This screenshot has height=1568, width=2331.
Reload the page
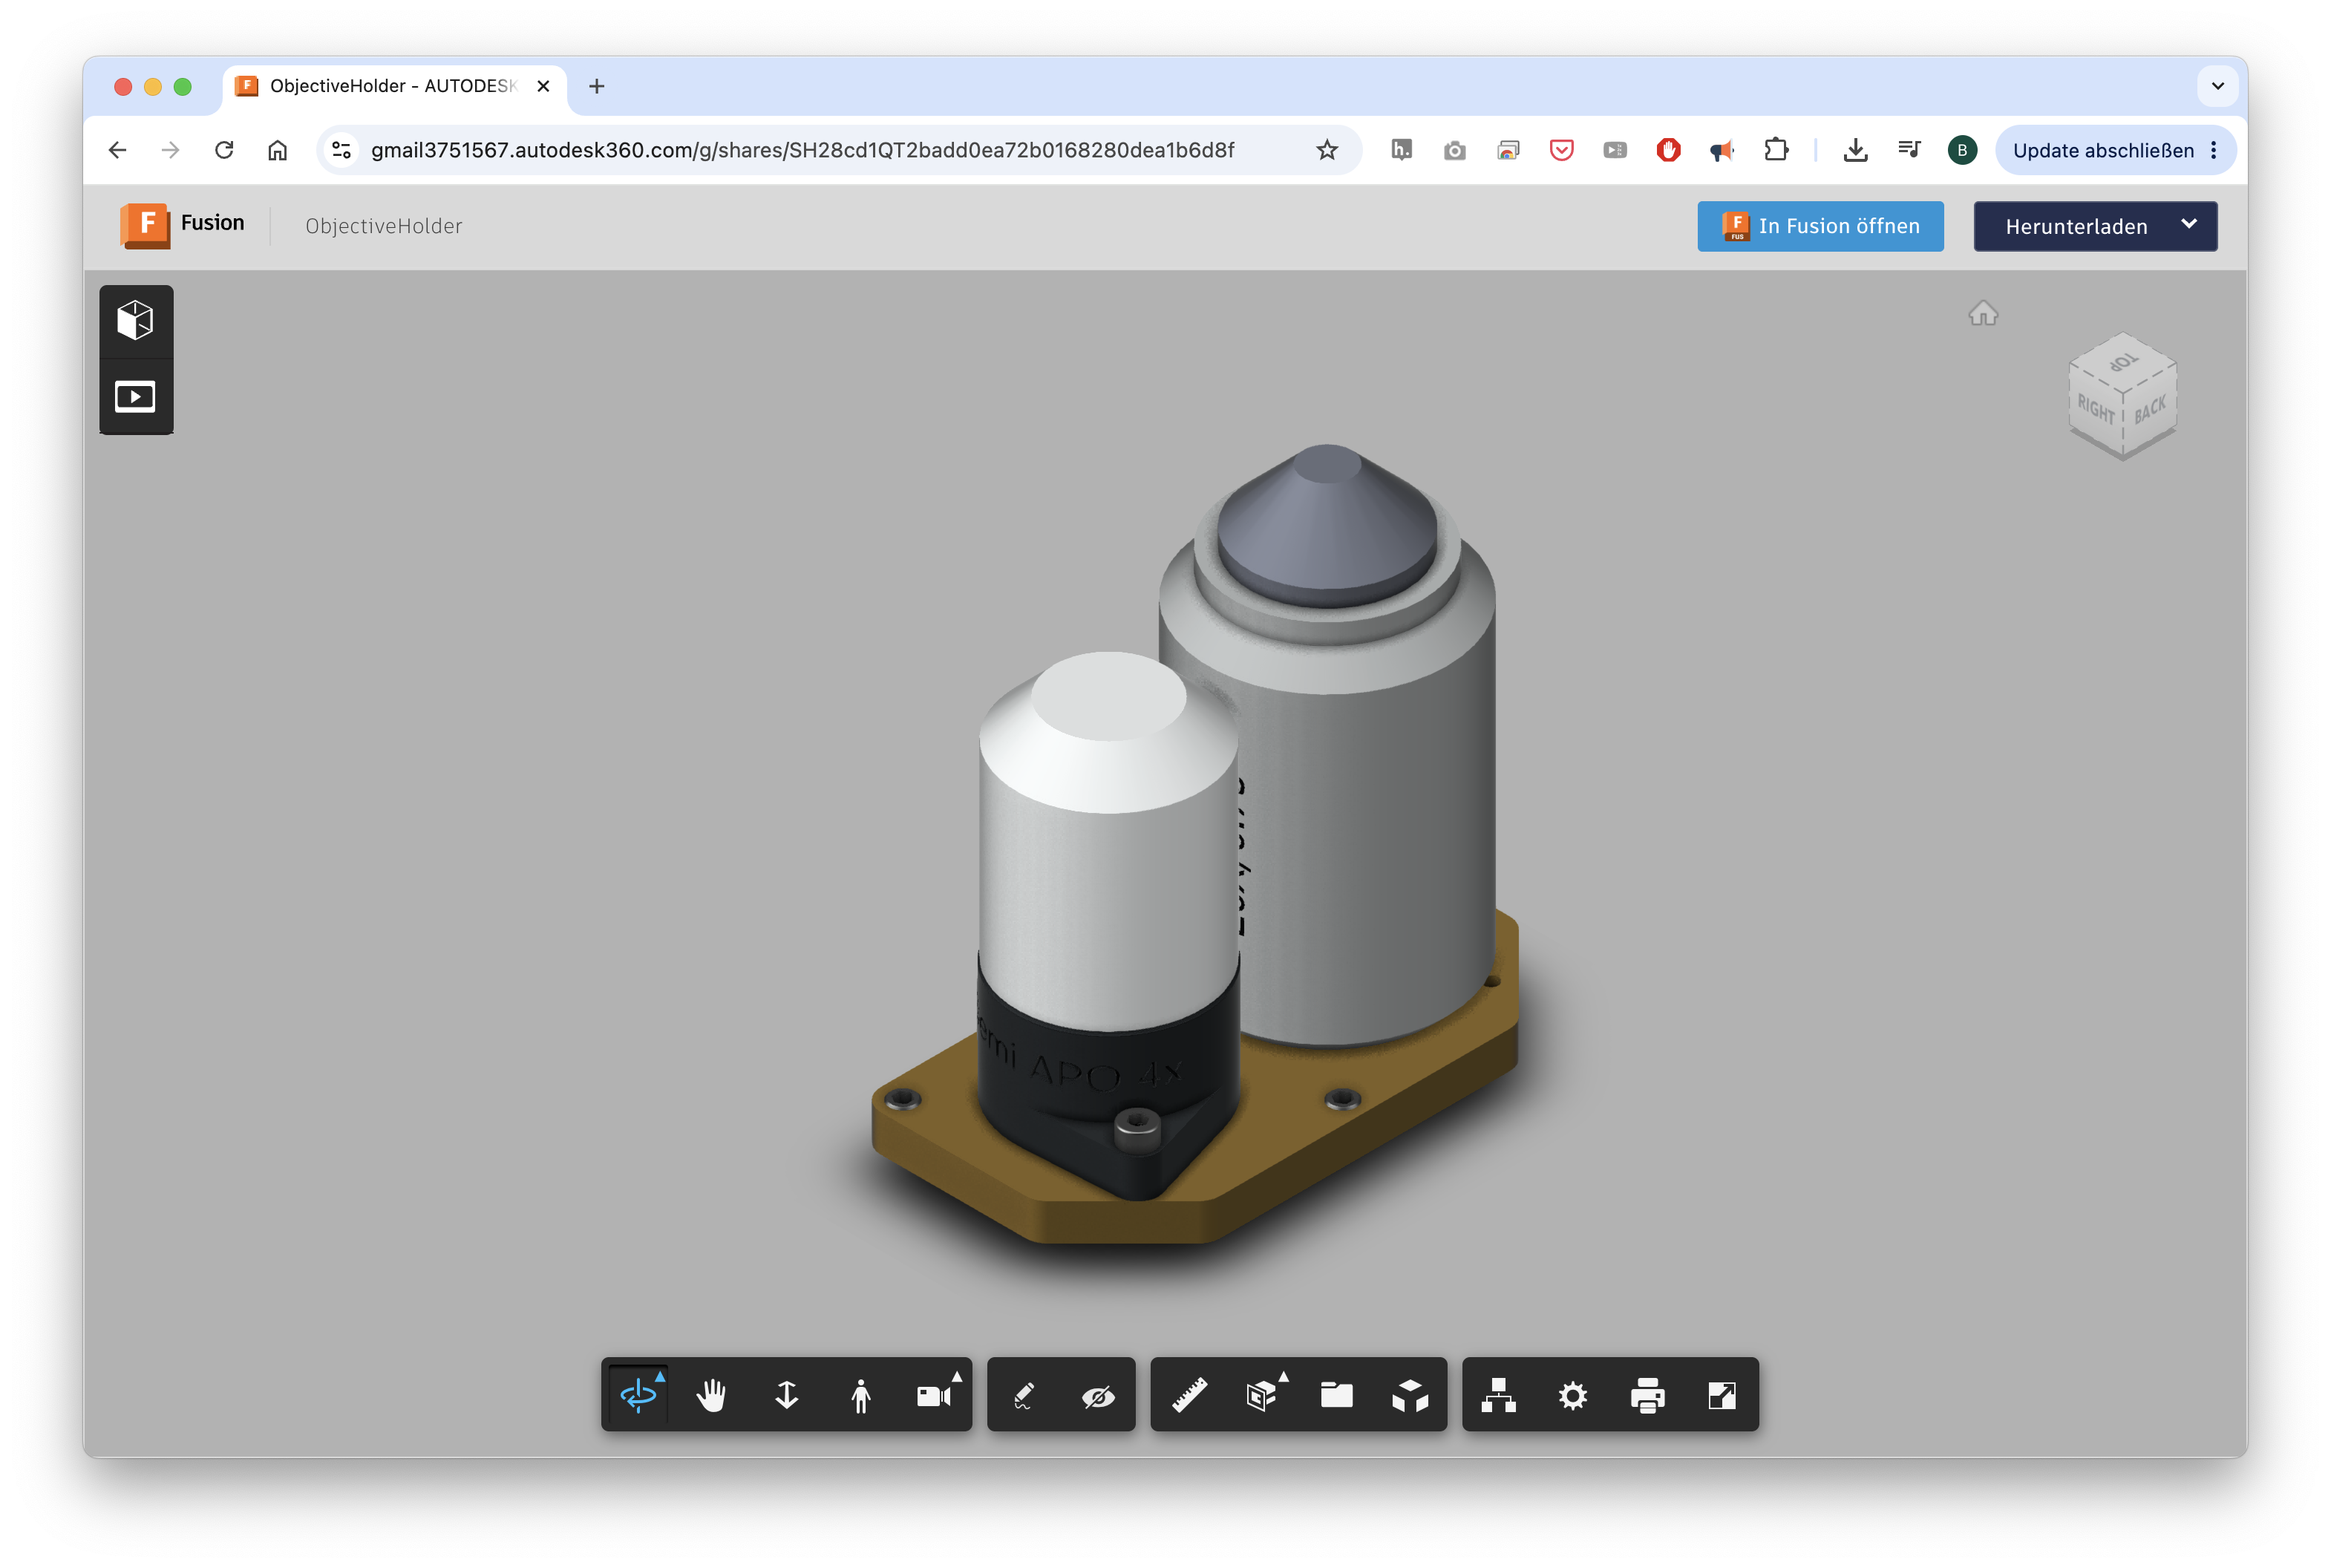tap(224, 150)
